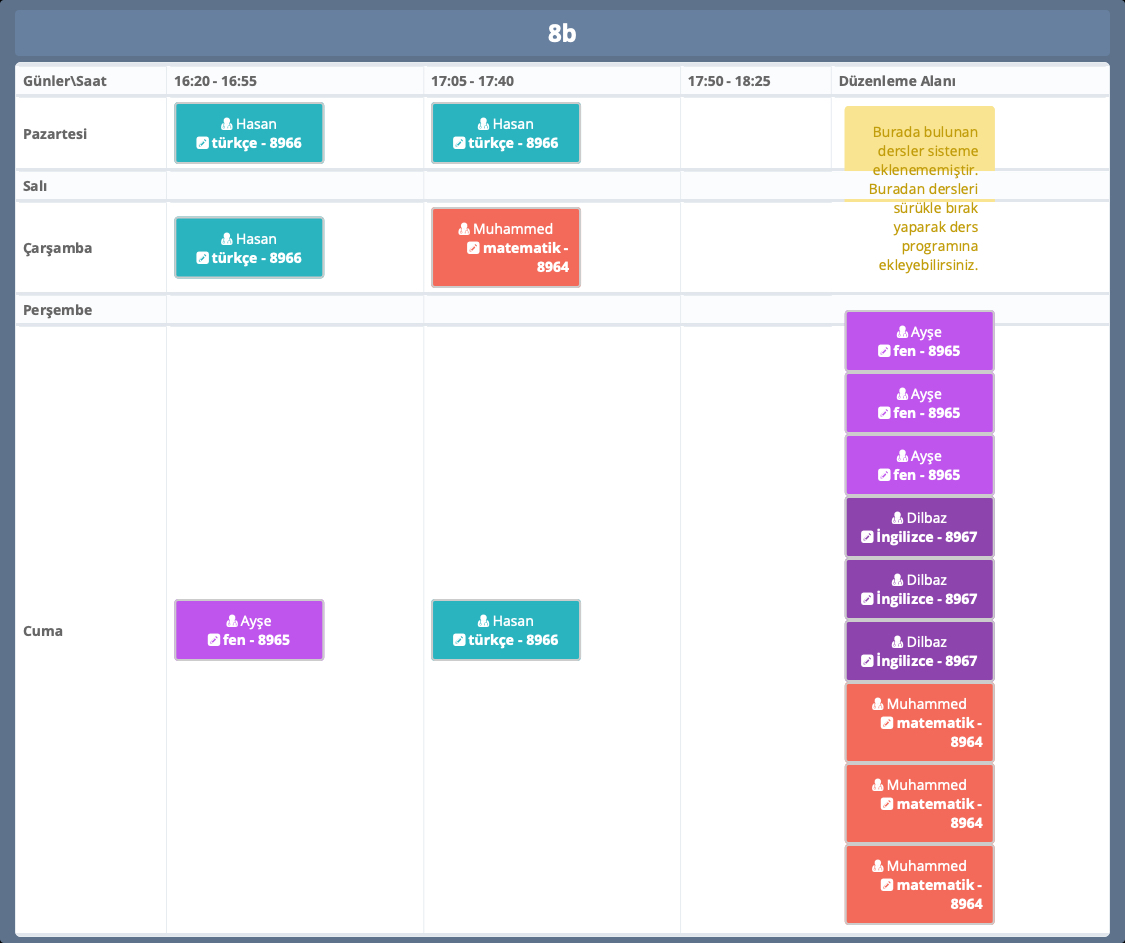Click edit icon on Wednesday matematik card
1125x943 pixels.
coord(473,248)
